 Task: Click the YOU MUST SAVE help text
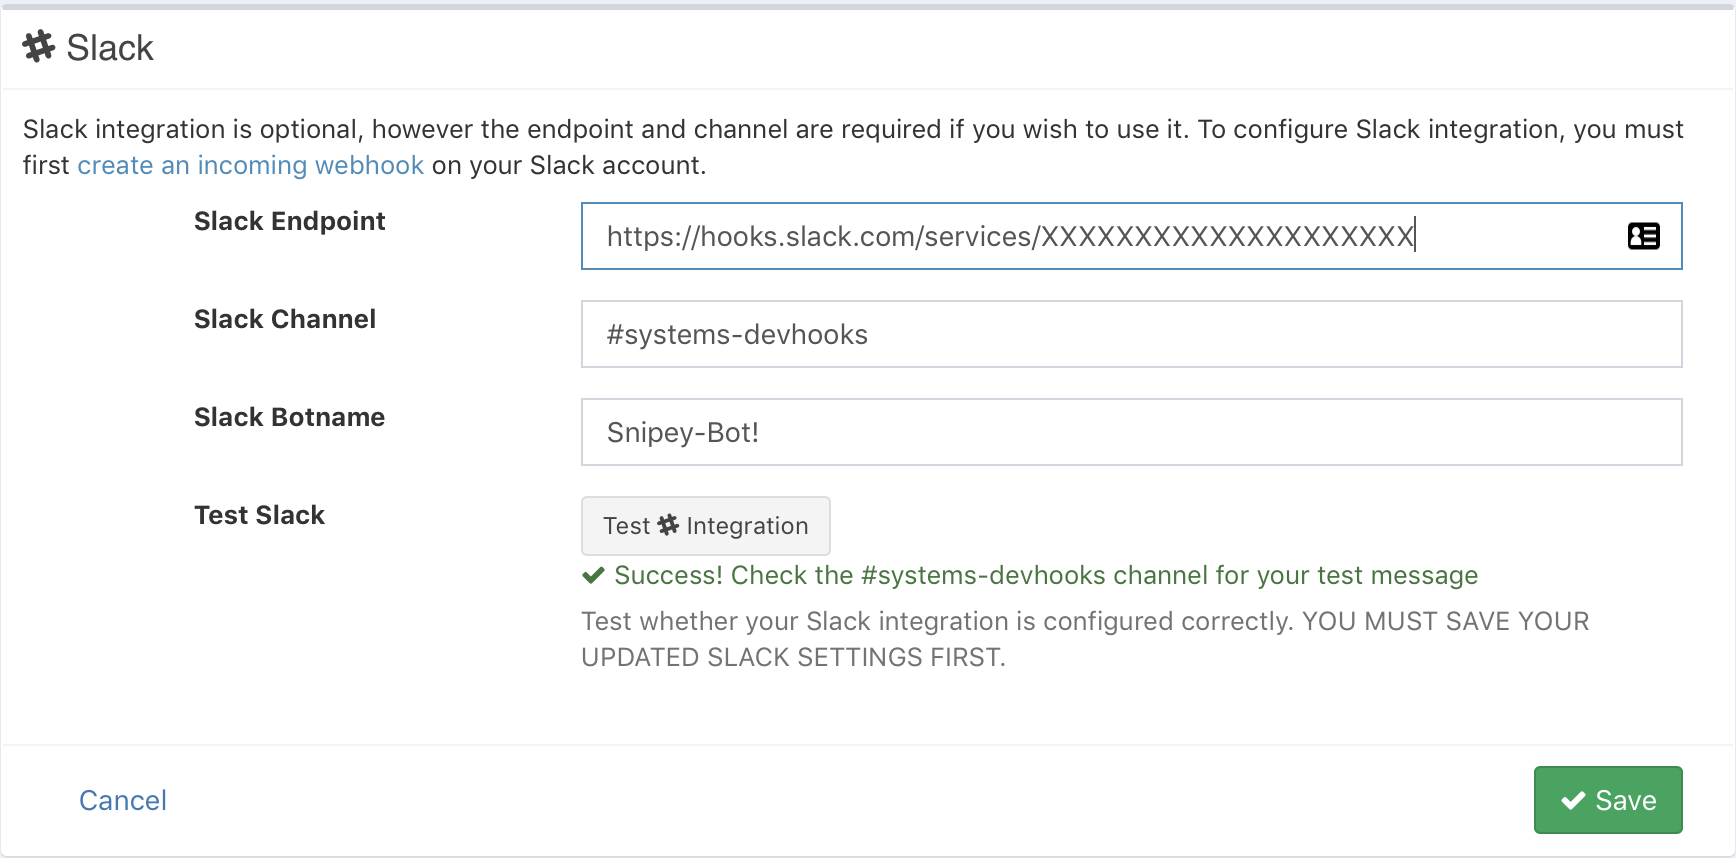tap(1085, 639)
